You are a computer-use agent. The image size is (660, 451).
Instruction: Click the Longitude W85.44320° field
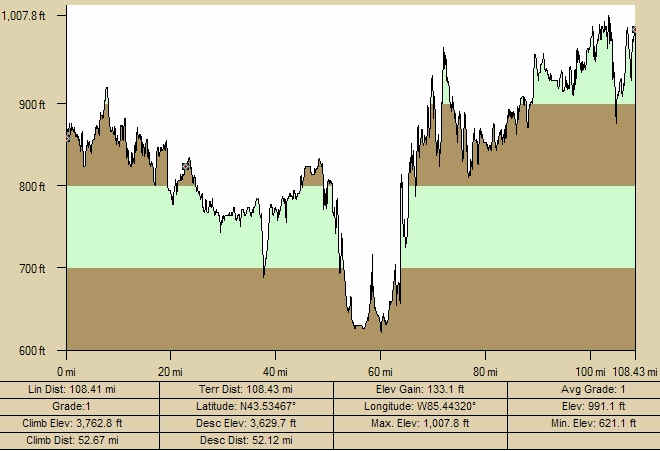coord(420,406)
